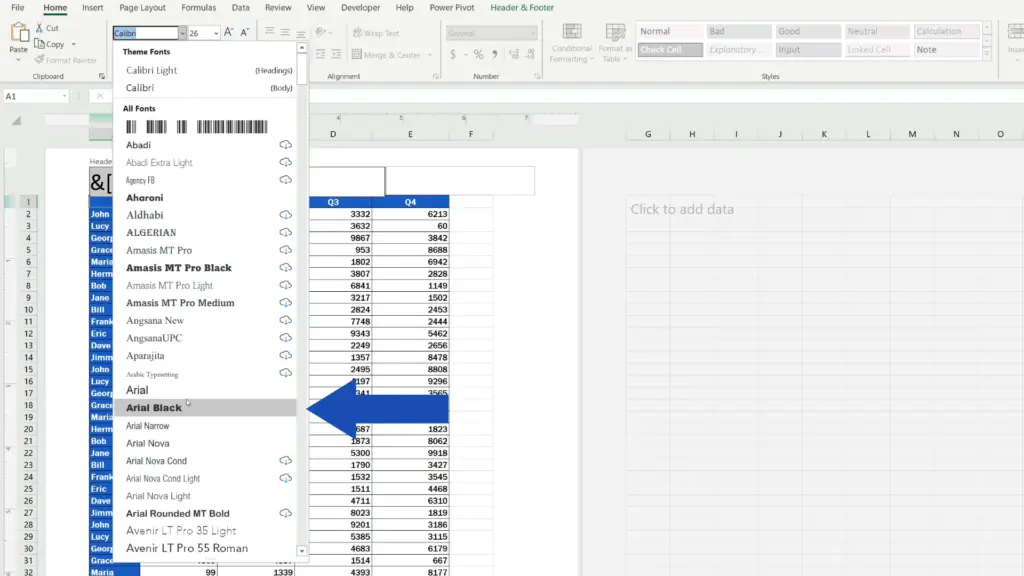
Task: Click the Wrap Text icon
Action: pyautogui.click(x=357, y=33)
